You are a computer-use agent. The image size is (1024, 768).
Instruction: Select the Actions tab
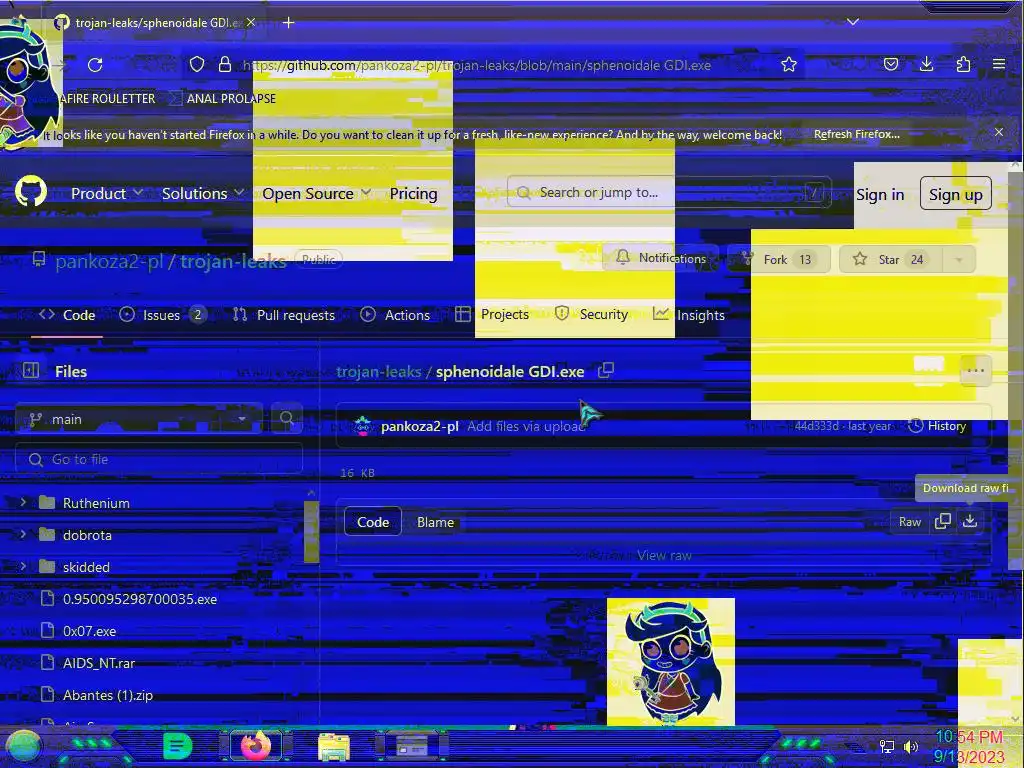pyautogui.click(x=395, y=315)
